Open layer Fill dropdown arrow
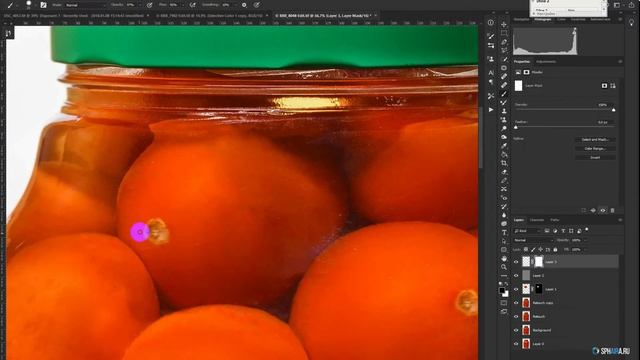 point(586,249)
